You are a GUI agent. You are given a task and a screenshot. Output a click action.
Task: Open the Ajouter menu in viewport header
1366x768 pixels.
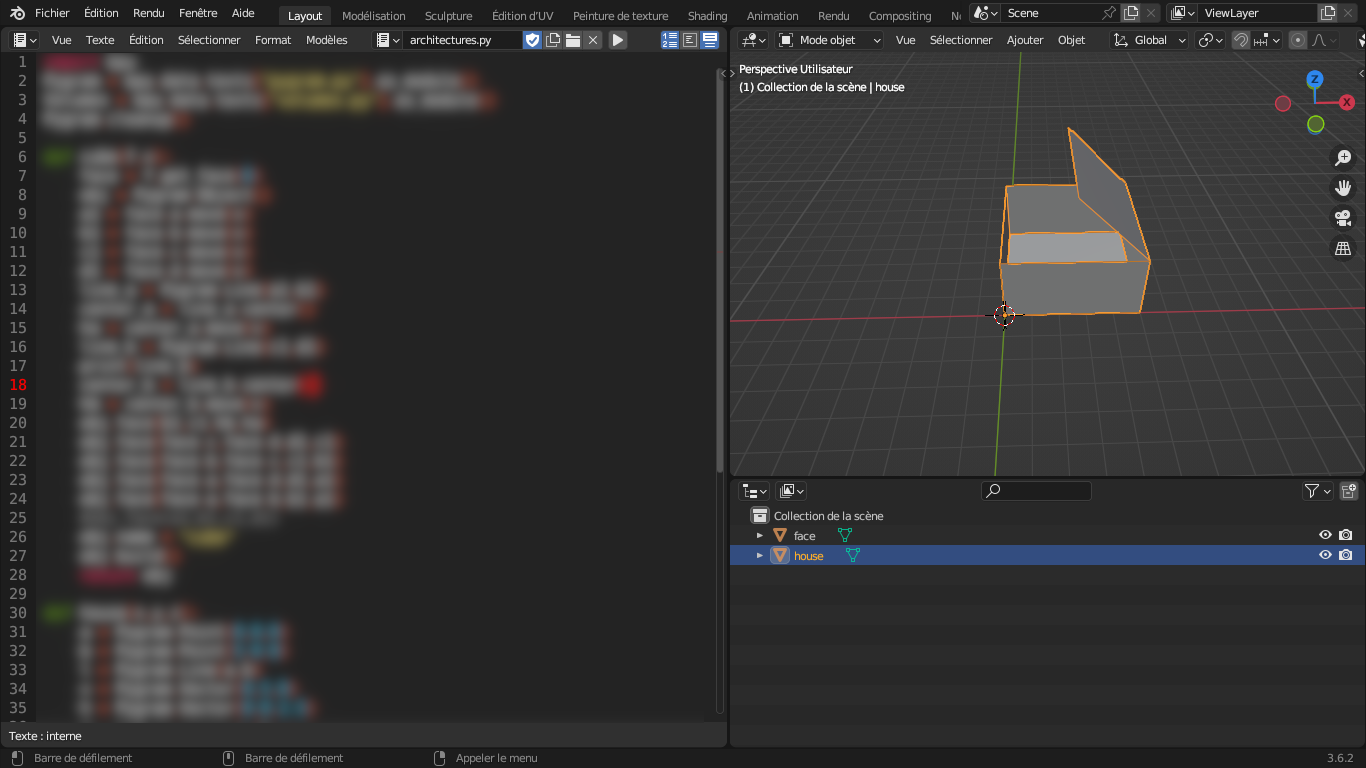pyautogui.click(x=1024, y=40)
